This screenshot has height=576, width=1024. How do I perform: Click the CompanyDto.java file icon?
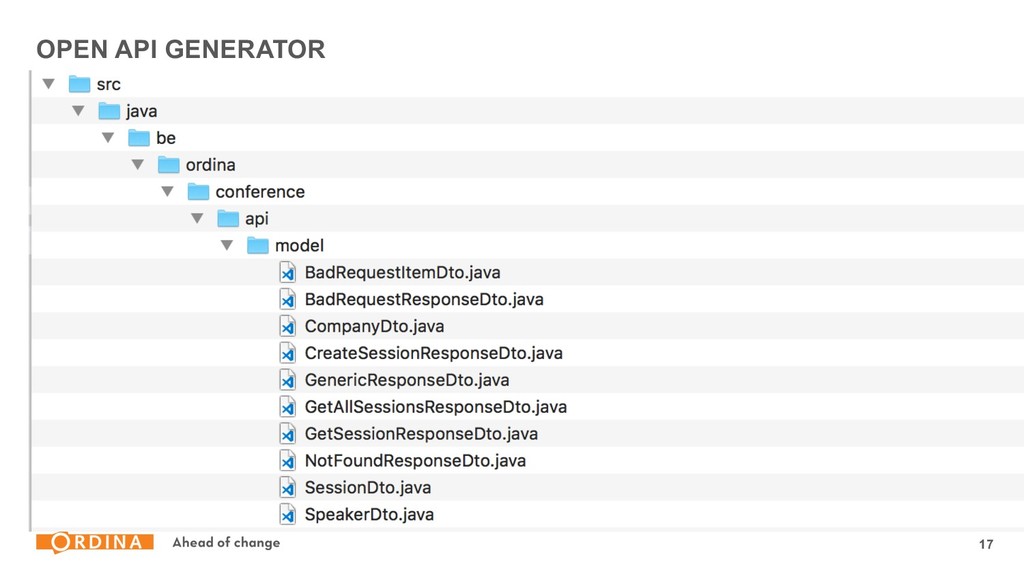pos(287,326)
